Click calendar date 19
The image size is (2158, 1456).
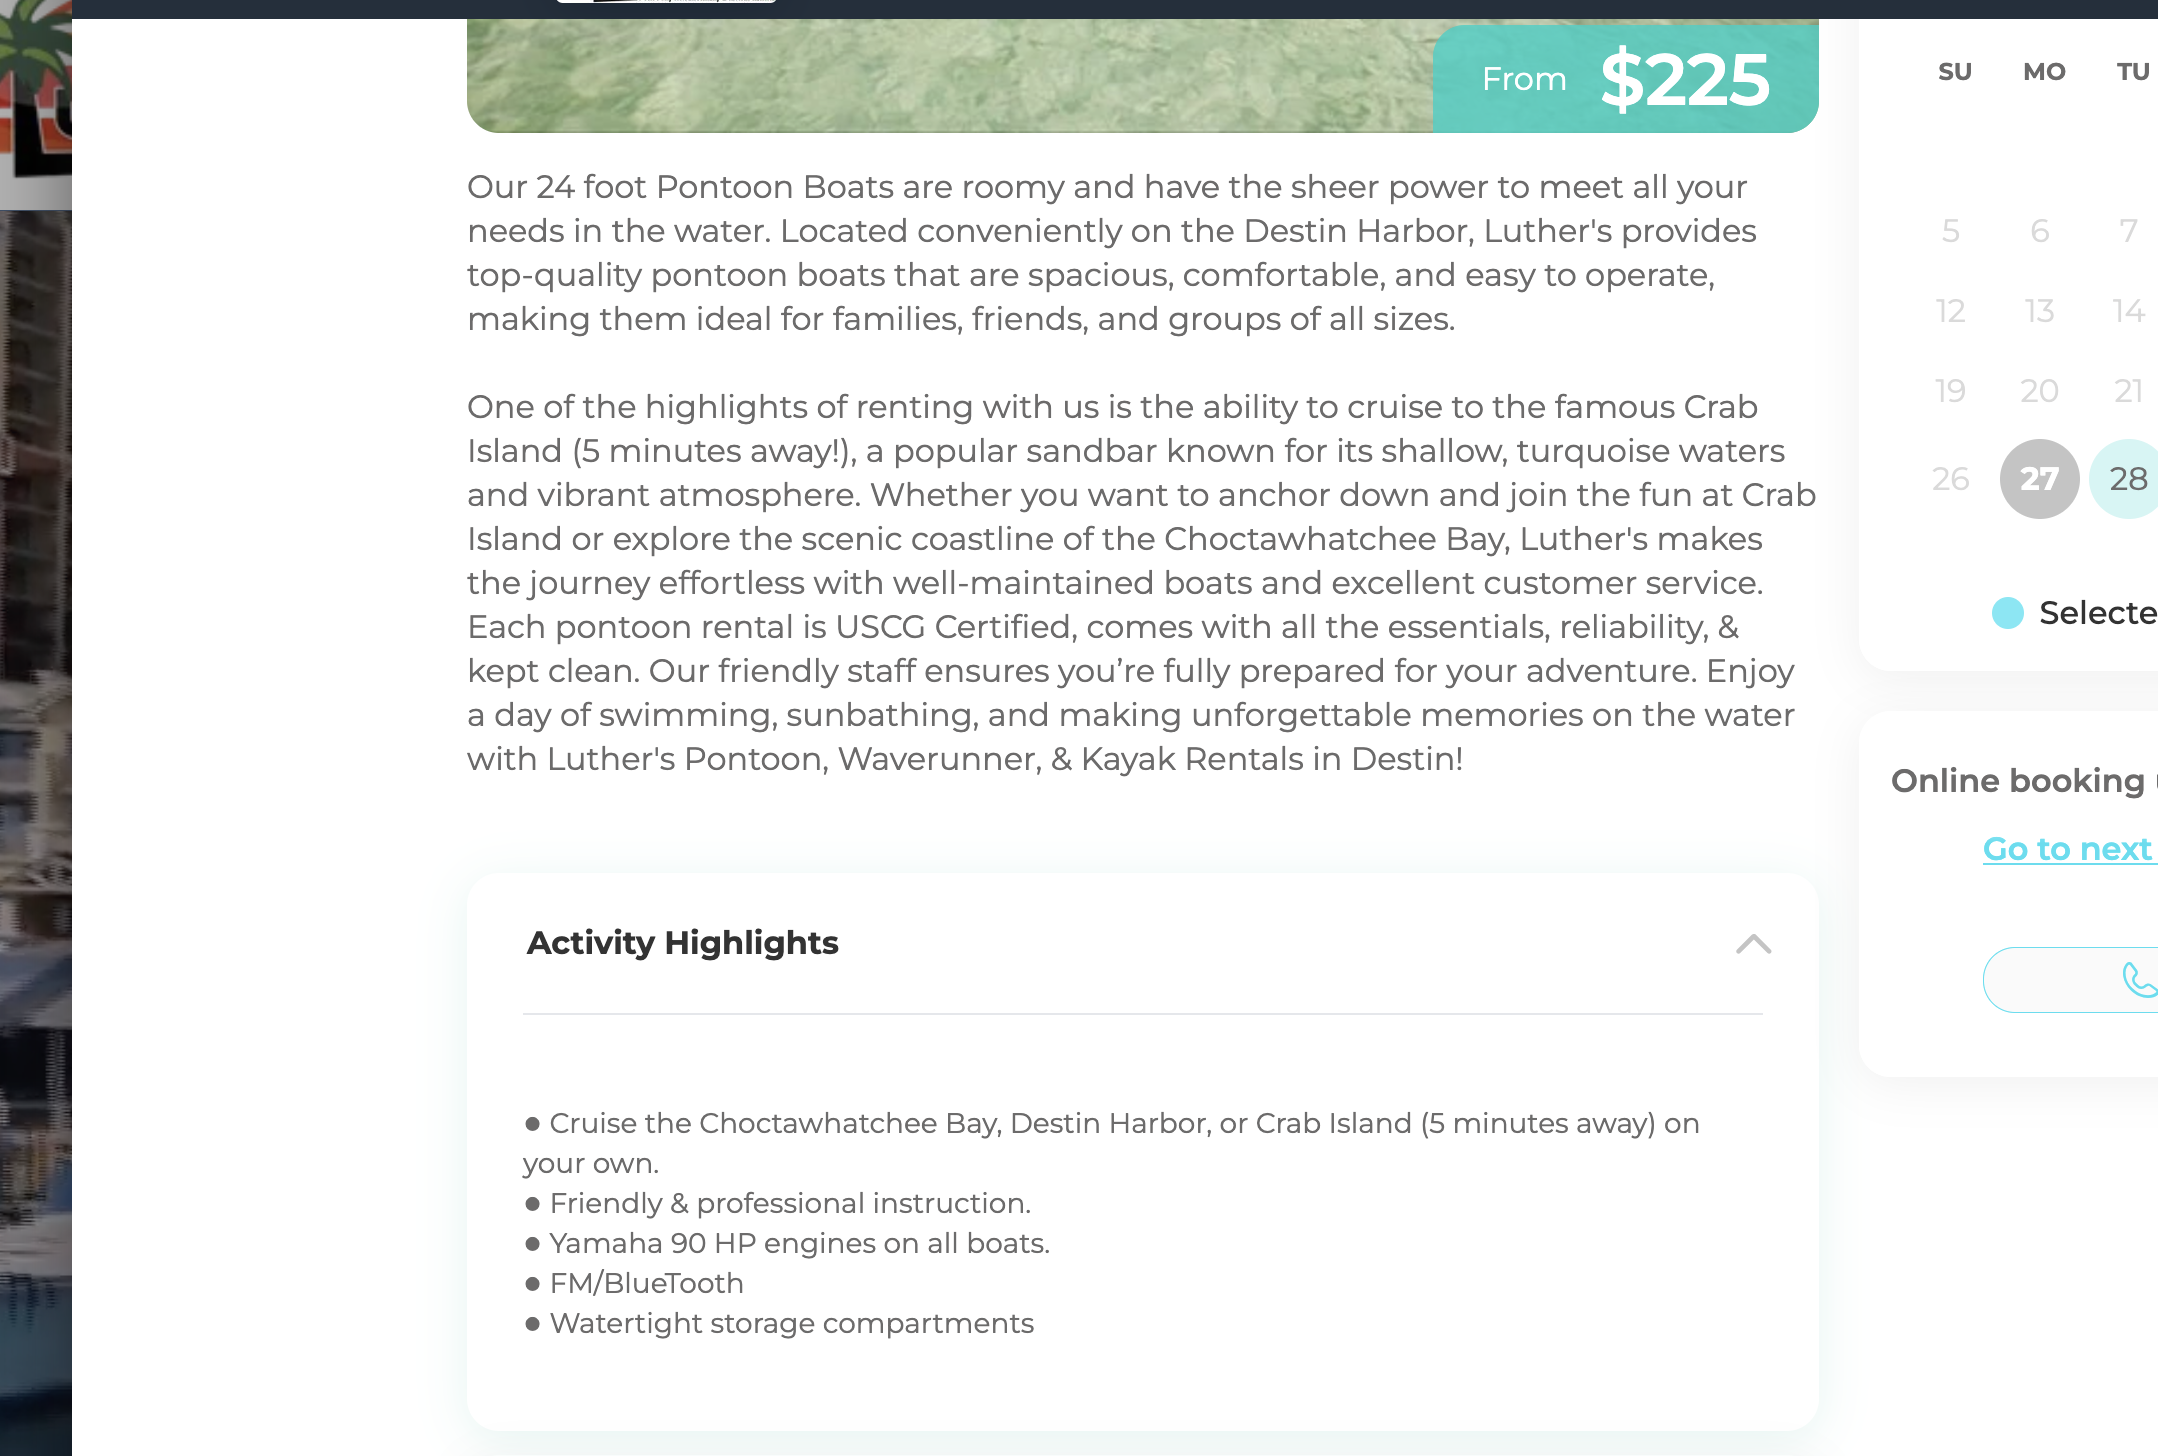(1950, 391)
